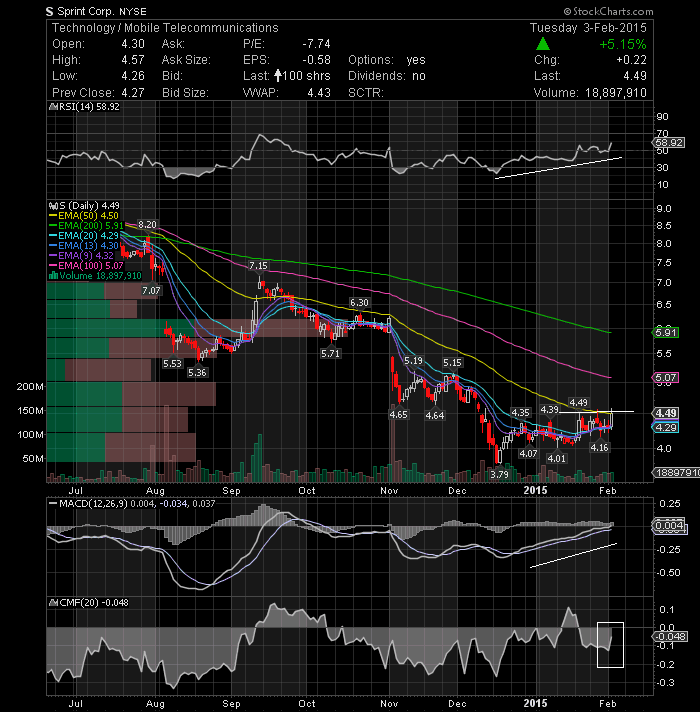Viewport: 700px width, 712px height.
Task: Click the 200M volume axis label
Action: 30,386
